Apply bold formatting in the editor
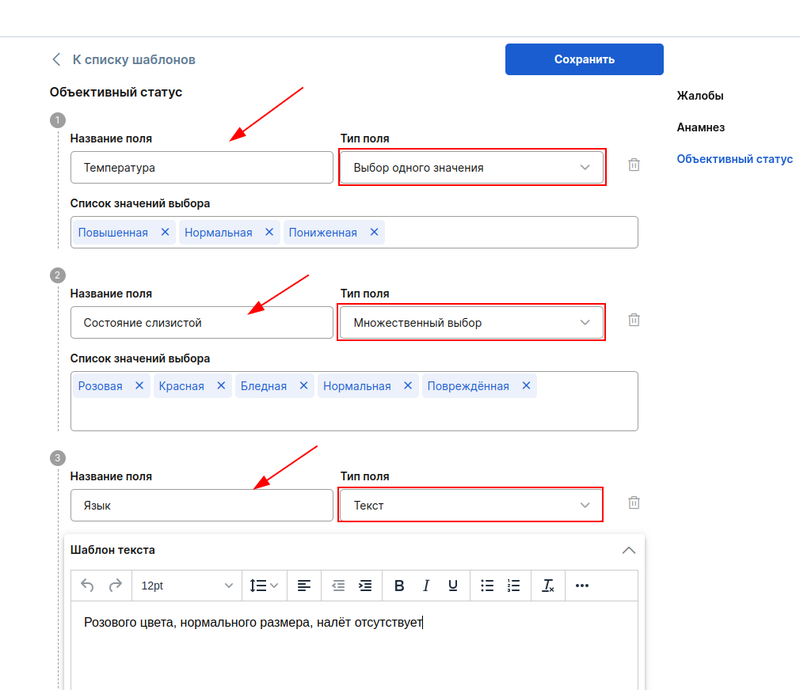800x690 pixels. pos(399,585)
